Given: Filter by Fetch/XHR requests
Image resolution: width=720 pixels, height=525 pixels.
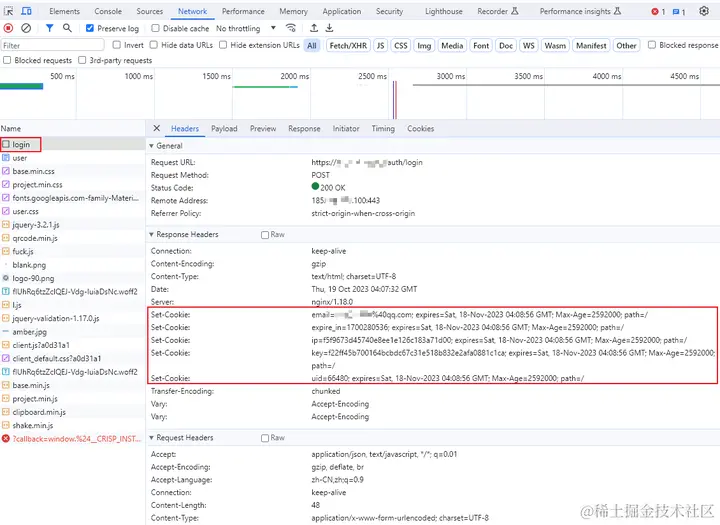Looking at the screenshot, I should coord(348,45).
